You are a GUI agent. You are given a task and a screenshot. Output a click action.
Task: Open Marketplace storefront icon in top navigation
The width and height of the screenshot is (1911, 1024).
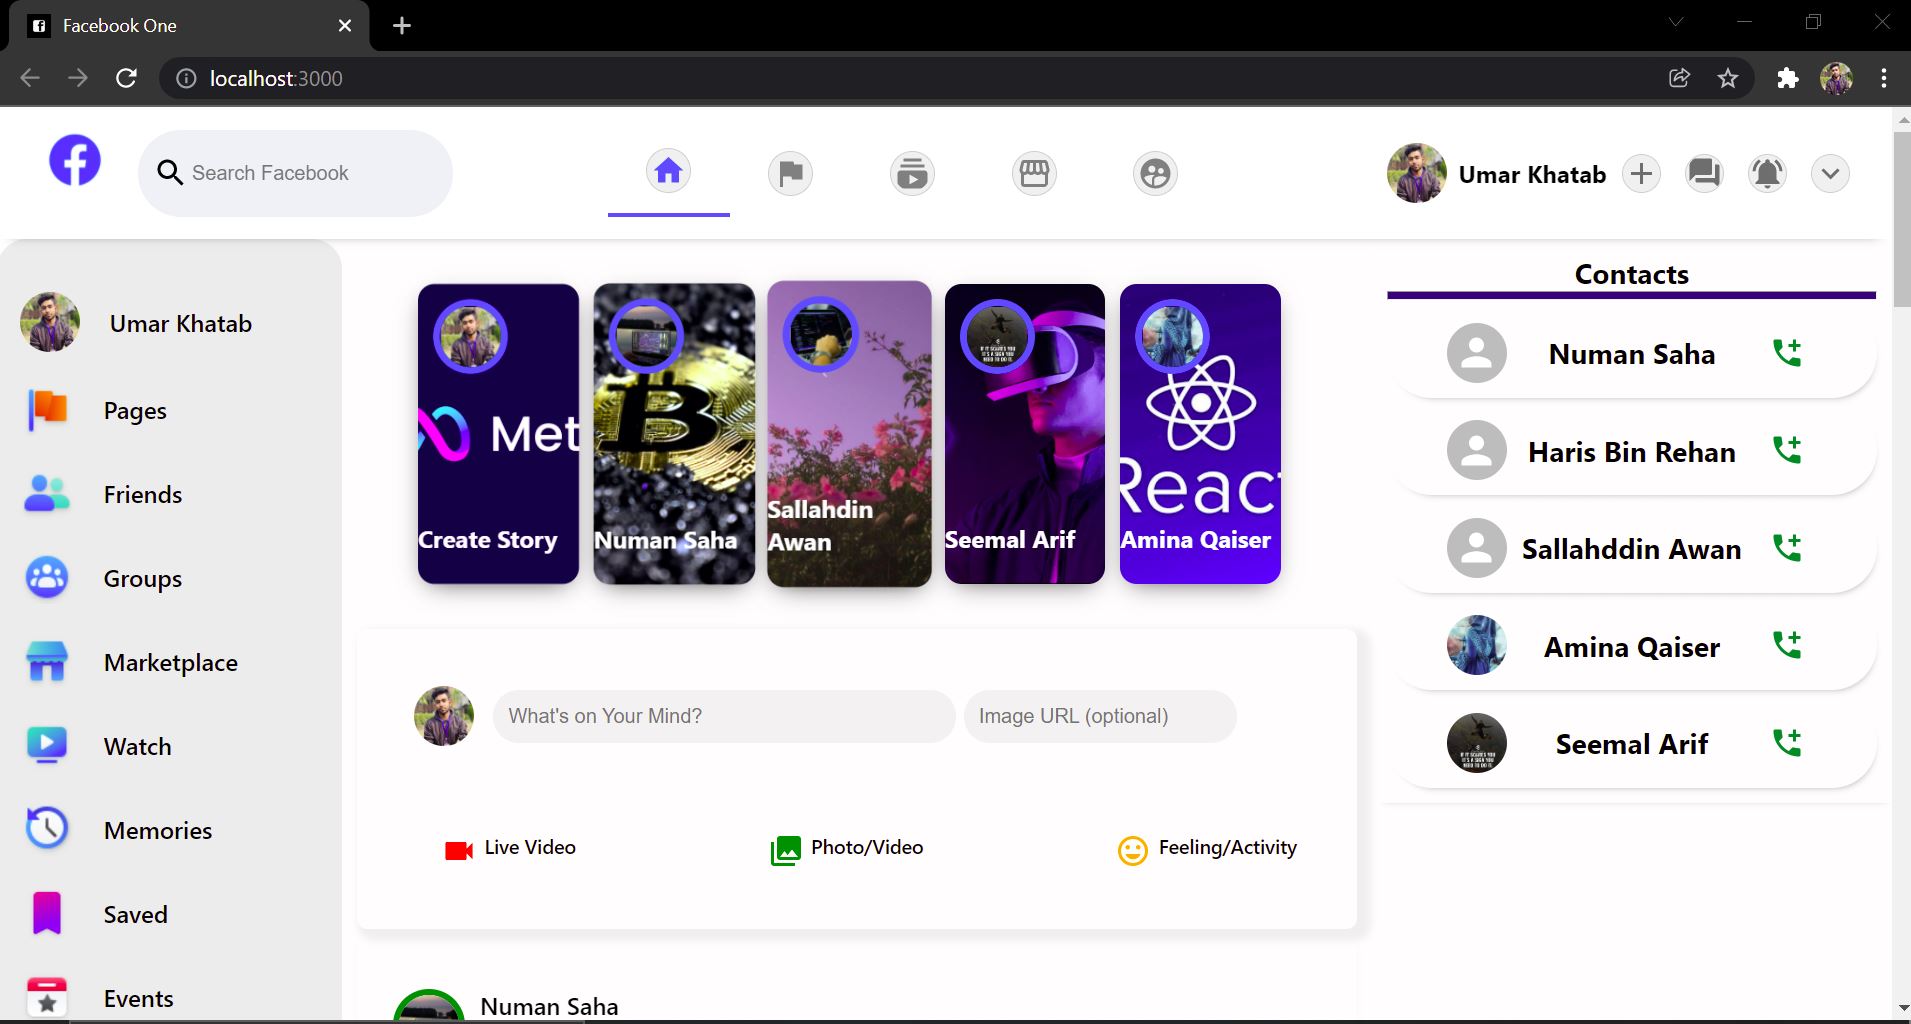click(1034, 172)
